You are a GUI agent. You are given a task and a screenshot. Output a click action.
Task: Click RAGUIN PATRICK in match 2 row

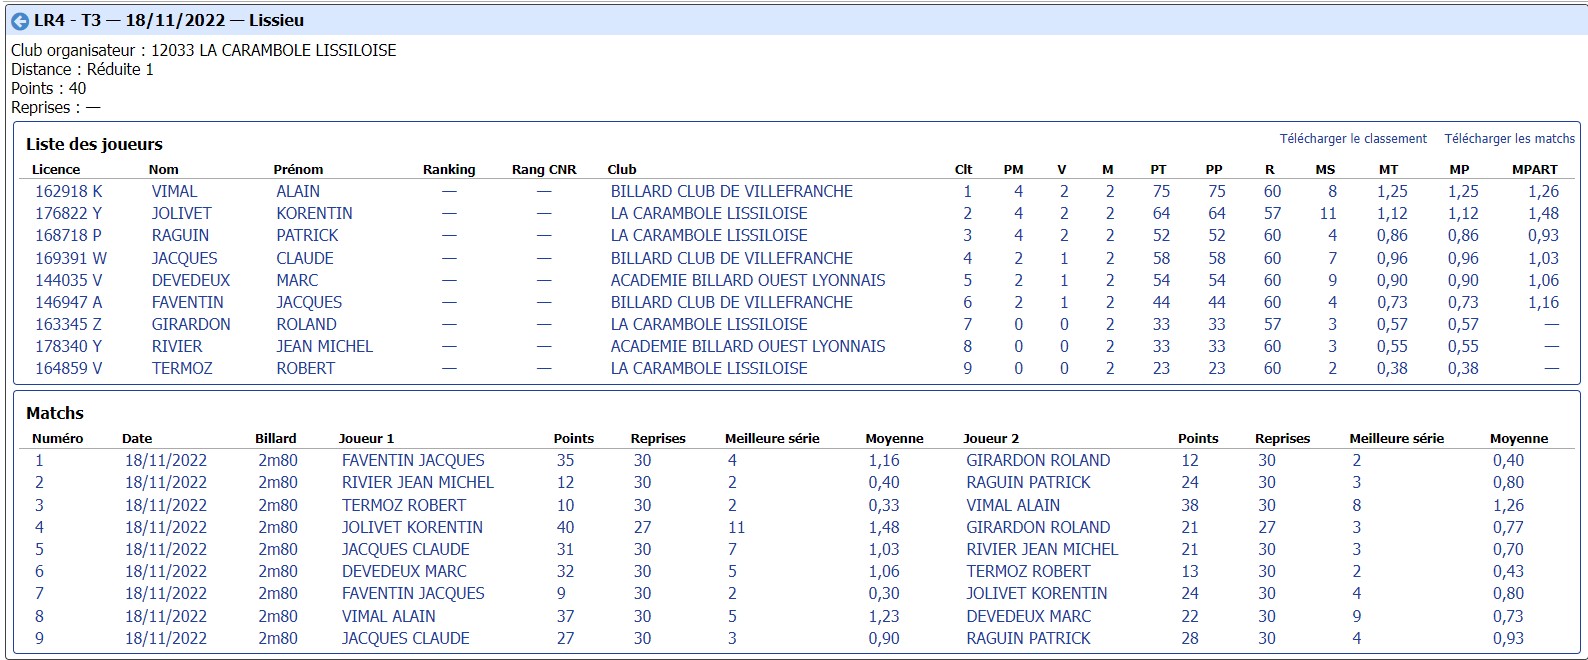[x=1028, y=482]
